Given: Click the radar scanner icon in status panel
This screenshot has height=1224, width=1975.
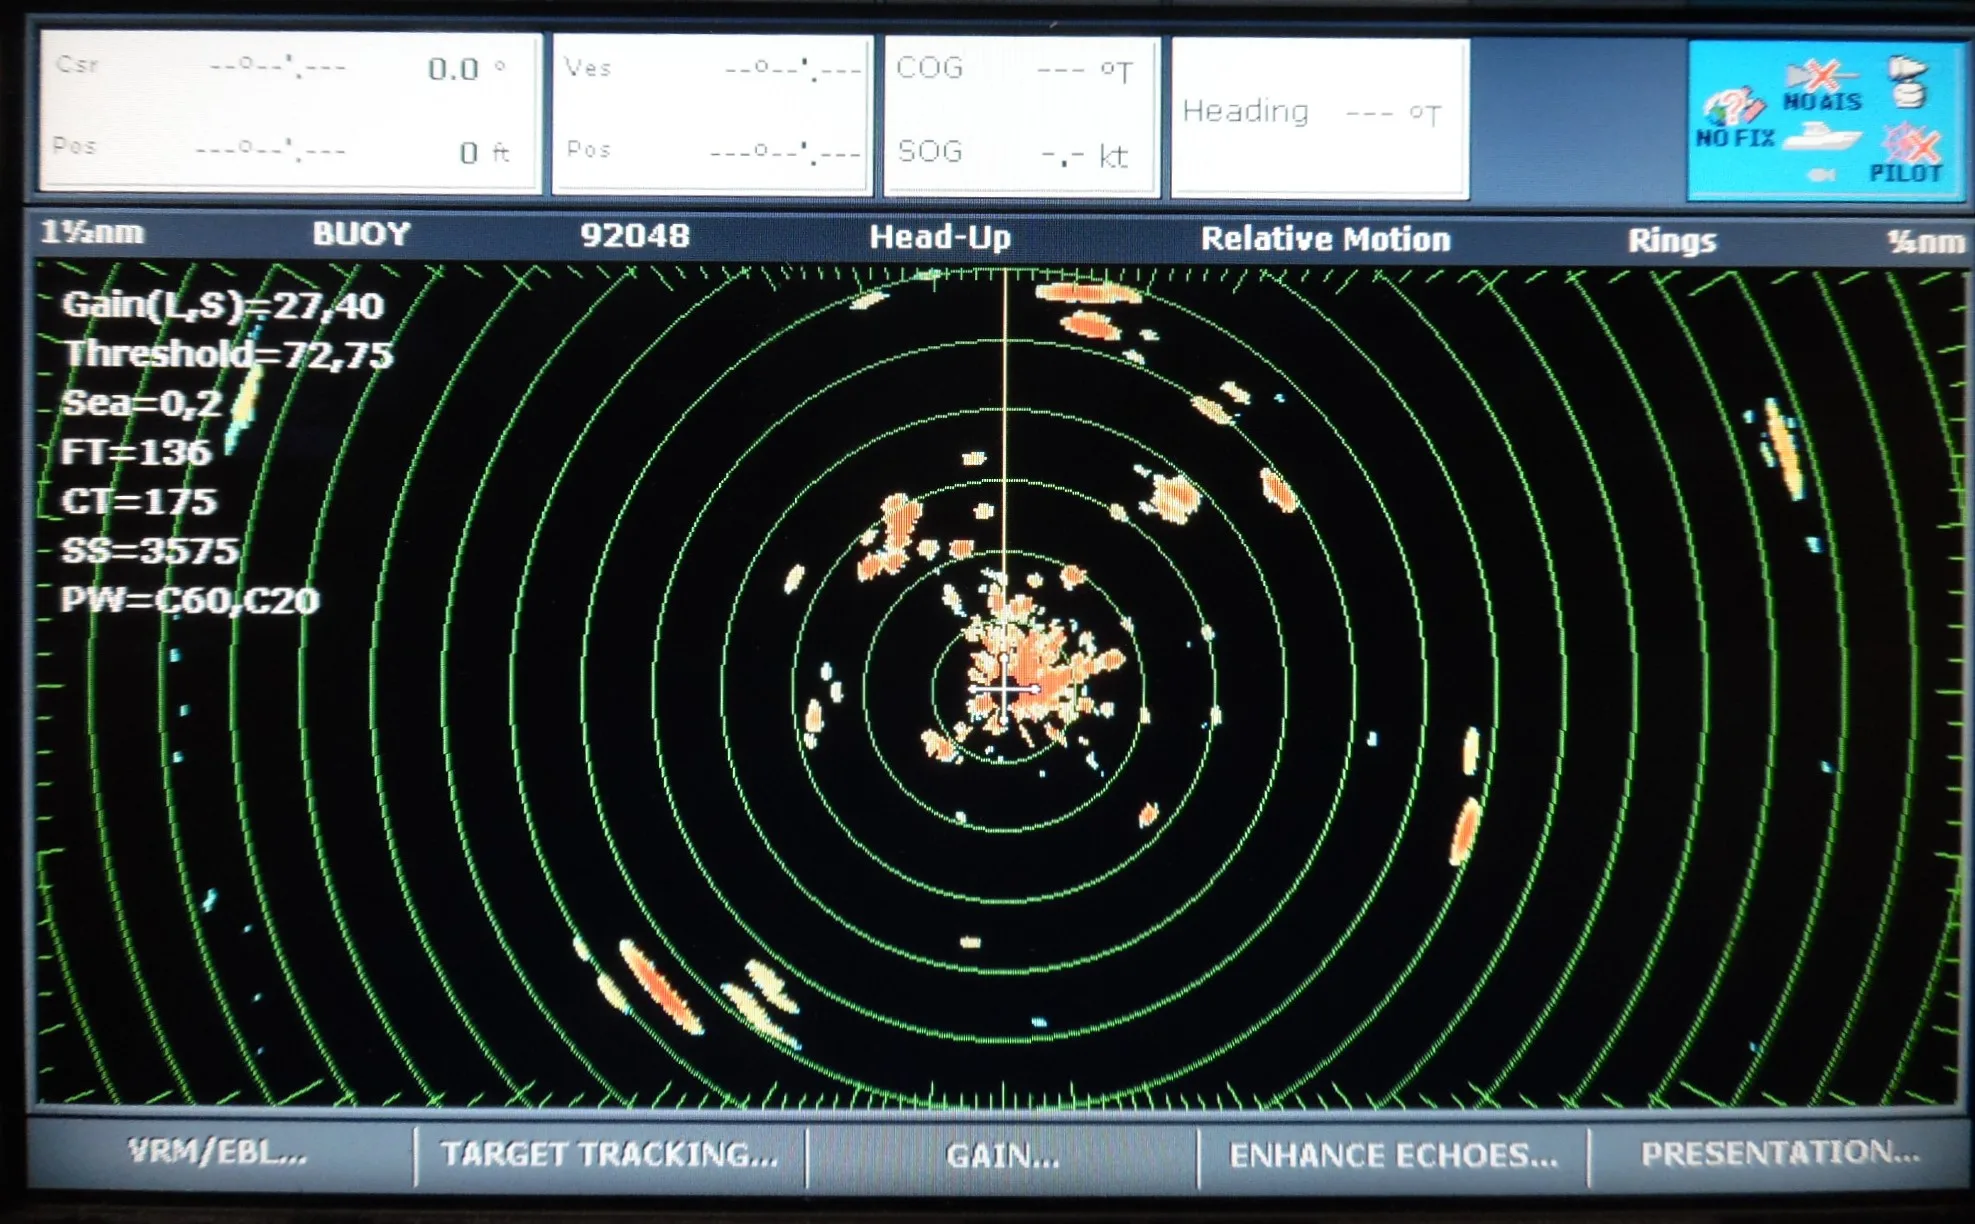Looking at the screenshot, I should [x=1908, y=82].
